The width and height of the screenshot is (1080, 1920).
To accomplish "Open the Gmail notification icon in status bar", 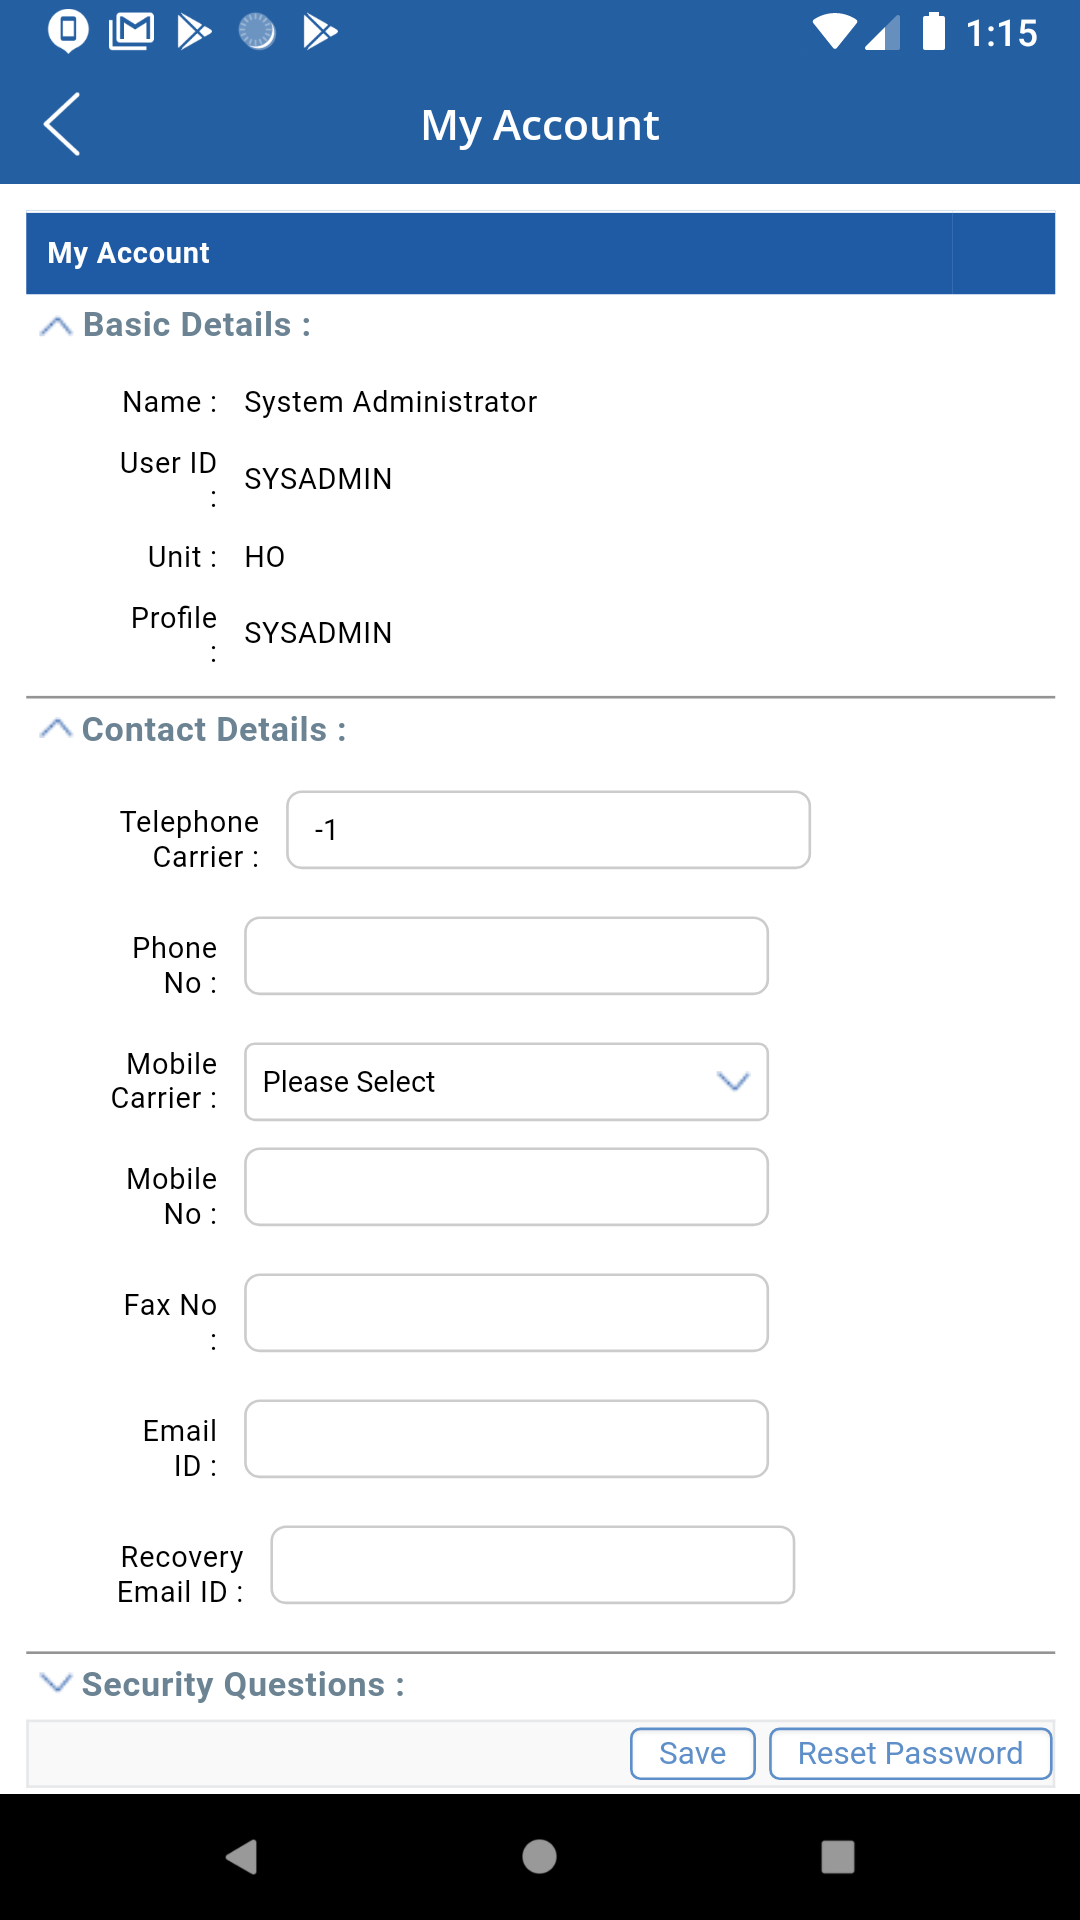I will click(x=131, y=32).
